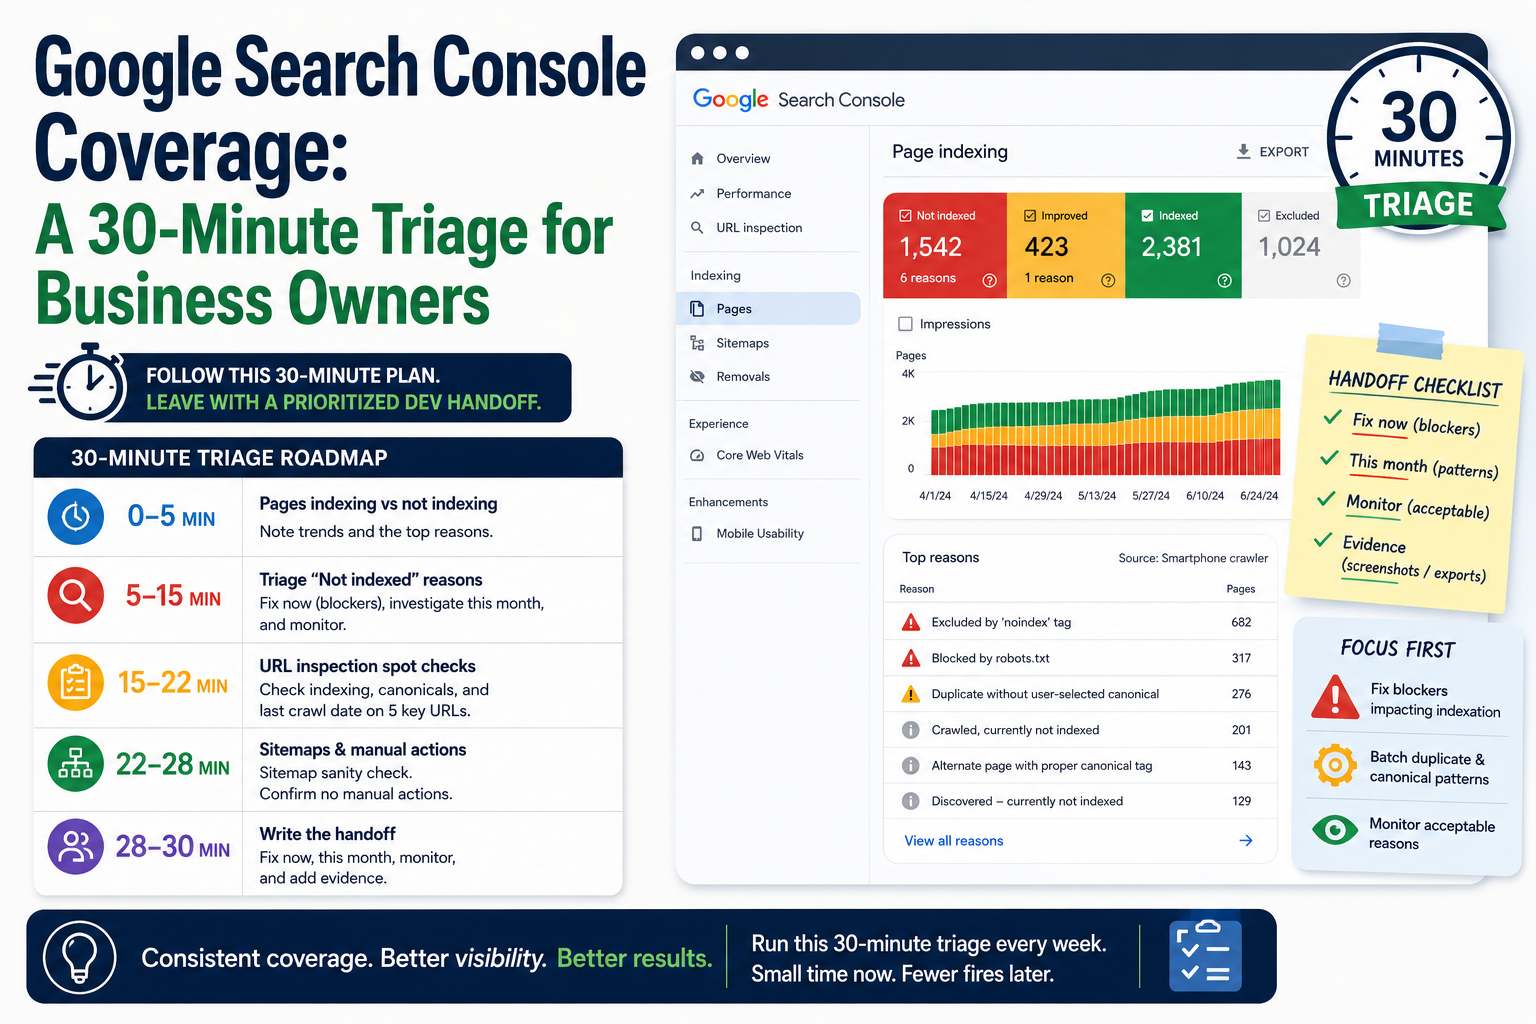Click the '1 reason' text on Improved card
Viewport: 1536px width, 1024px height.
1049,279
